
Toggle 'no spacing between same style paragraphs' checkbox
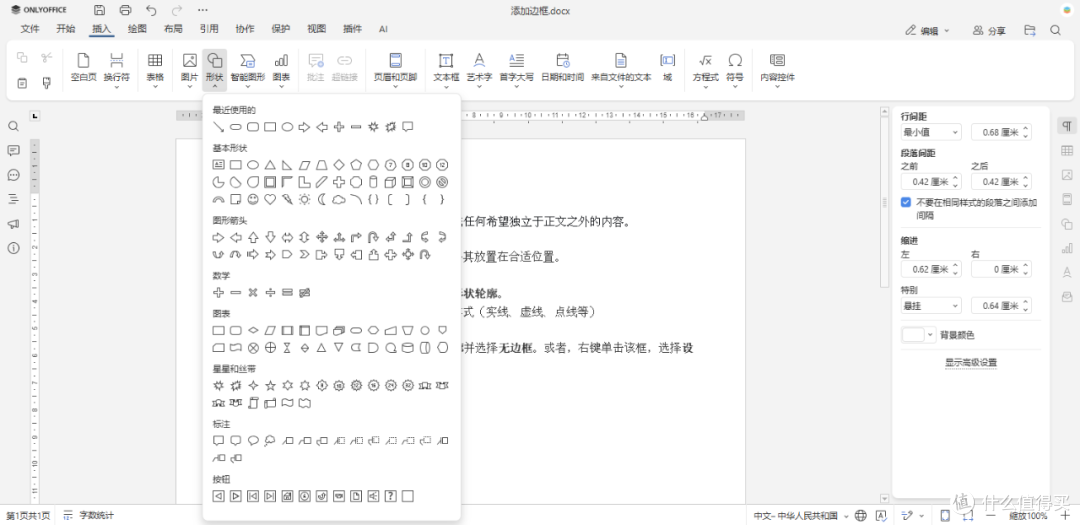pyautogui.click(x=906, y=203)
